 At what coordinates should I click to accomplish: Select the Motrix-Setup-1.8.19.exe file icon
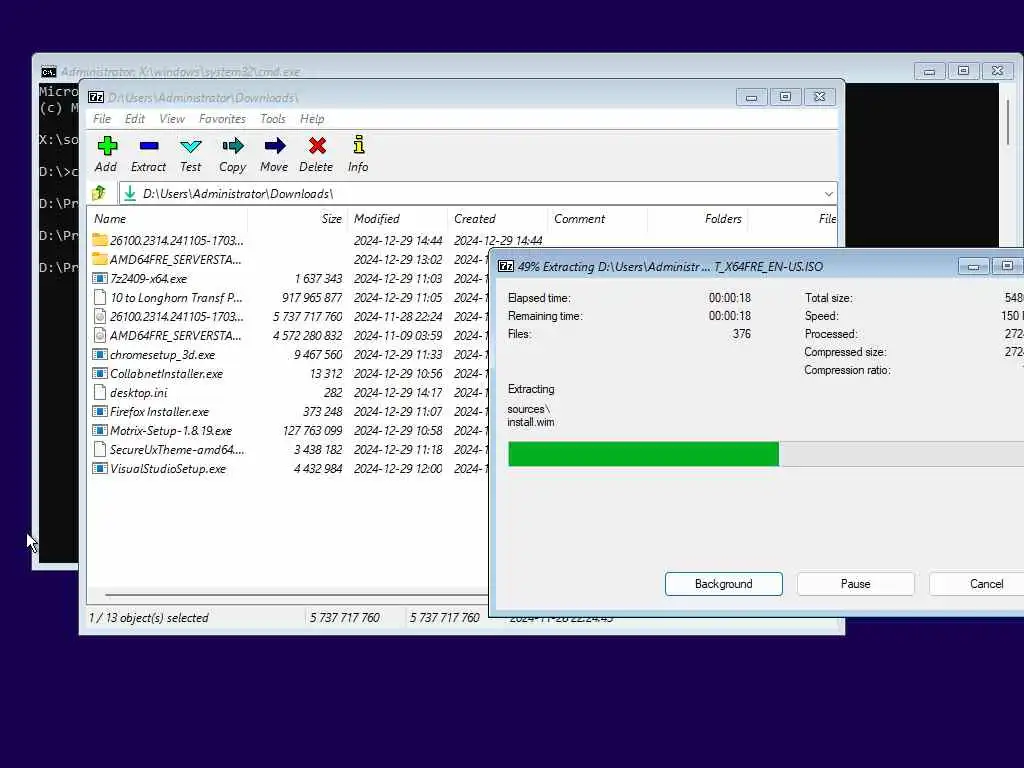click(x=99, y=430)
